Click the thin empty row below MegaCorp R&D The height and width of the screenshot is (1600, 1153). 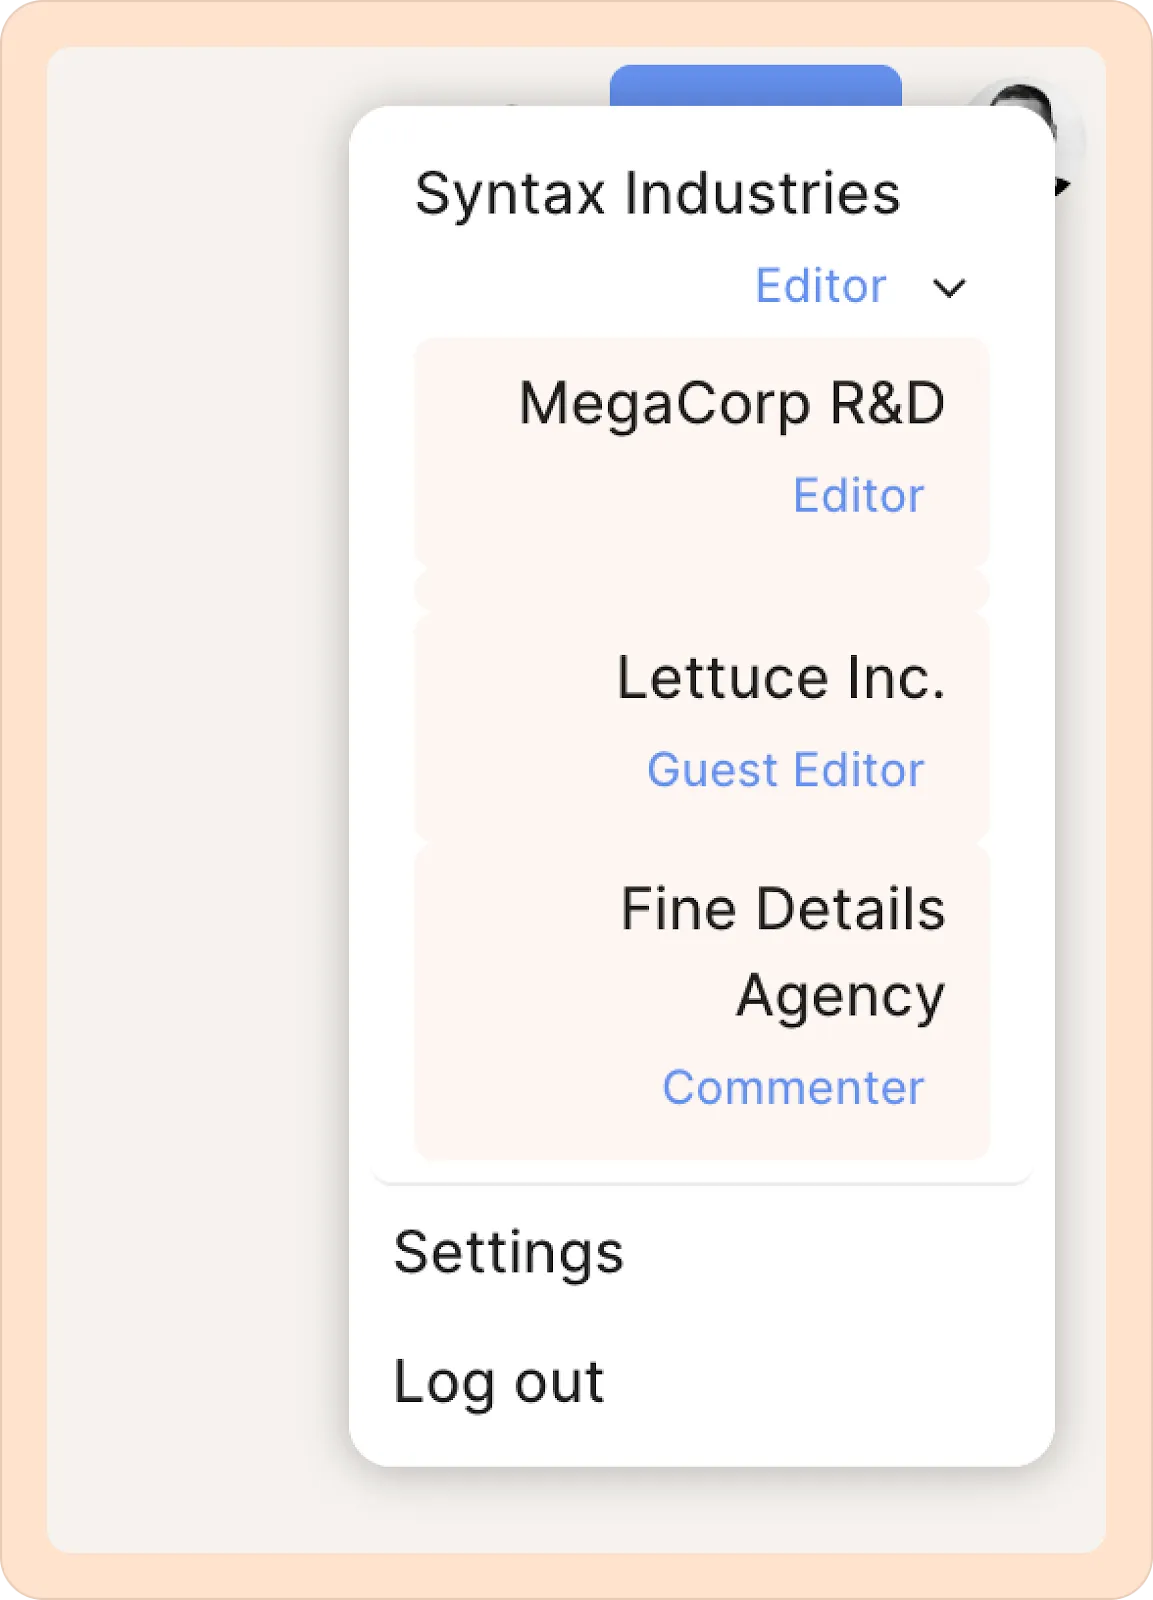[700, 590]
